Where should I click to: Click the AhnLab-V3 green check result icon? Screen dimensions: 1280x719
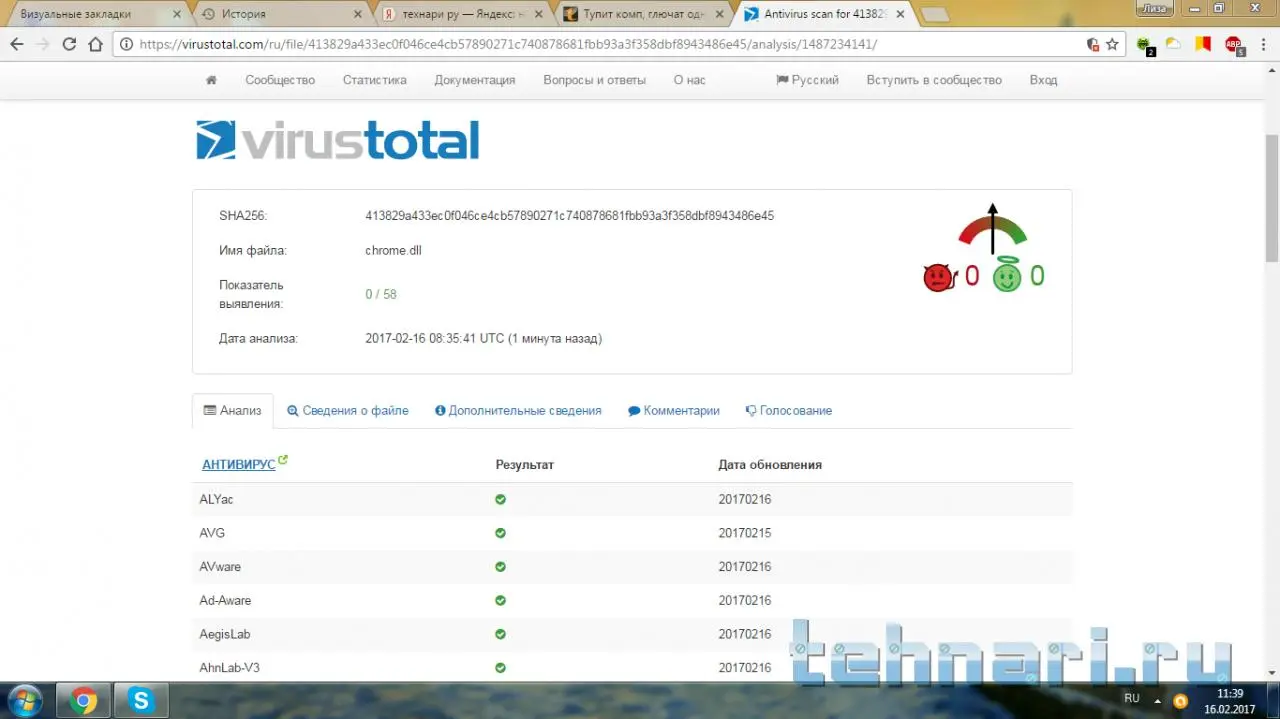pos(500,668)
